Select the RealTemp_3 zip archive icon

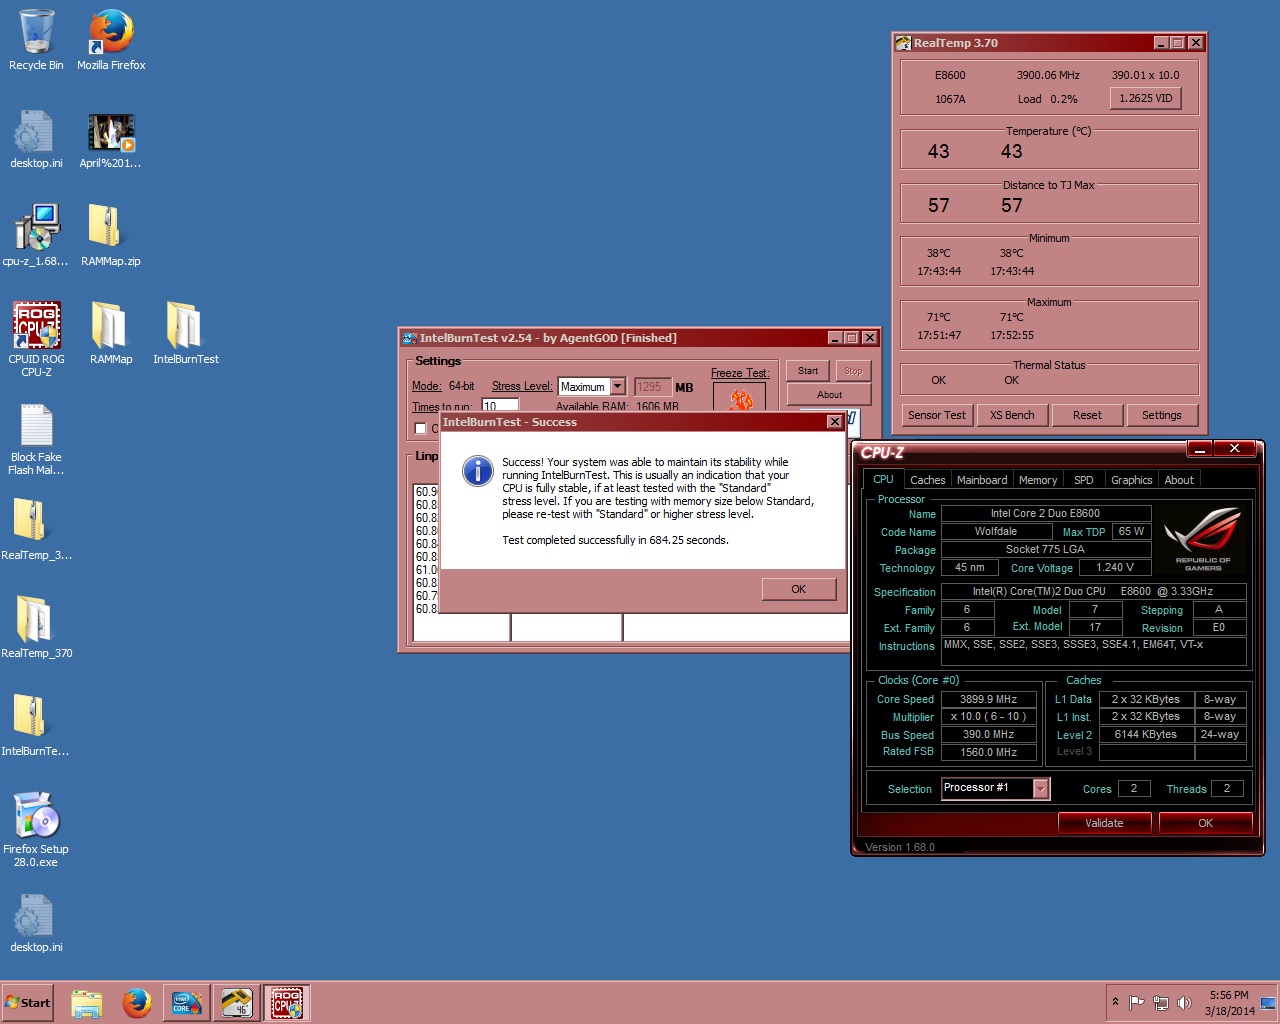(x=36, y=530)
